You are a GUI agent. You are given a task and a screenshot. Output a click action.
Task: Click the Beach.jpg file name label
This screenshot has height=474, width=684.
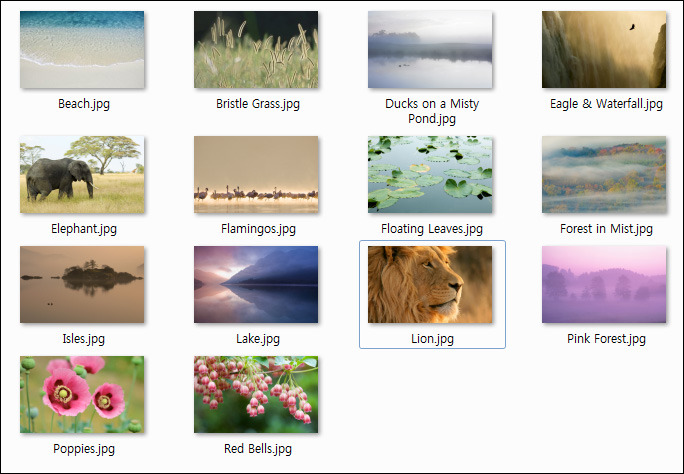pyautogui.click(x=84, y=104)
